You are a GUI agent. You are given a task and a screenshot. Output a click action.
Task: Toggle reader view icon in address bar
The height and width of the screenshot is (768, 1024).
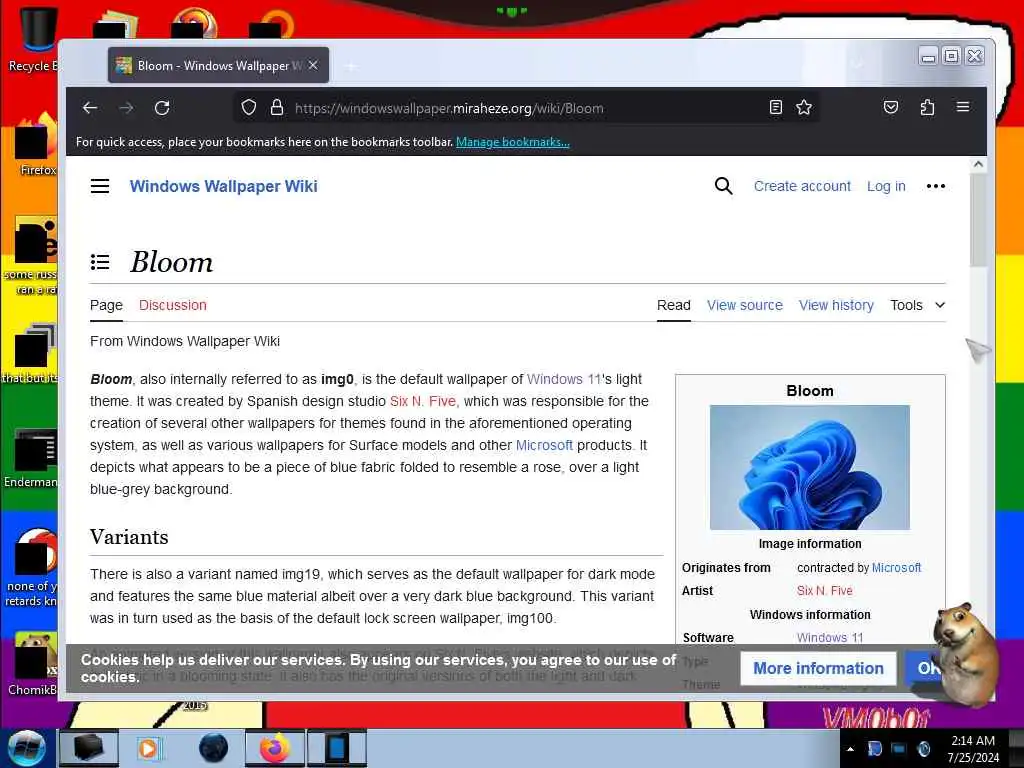pos(775,108)
